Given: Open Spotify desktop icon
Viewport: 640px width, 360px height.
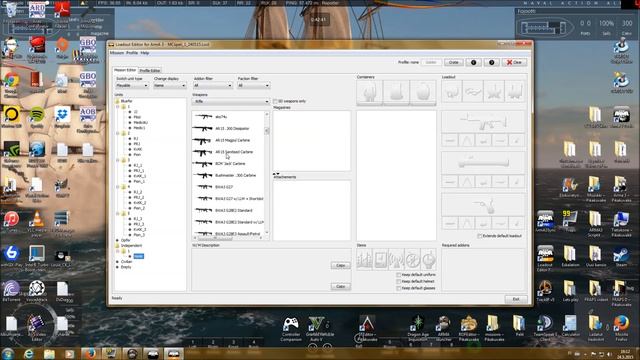Looking at the screenshot, I should click(x=37, y=115).
